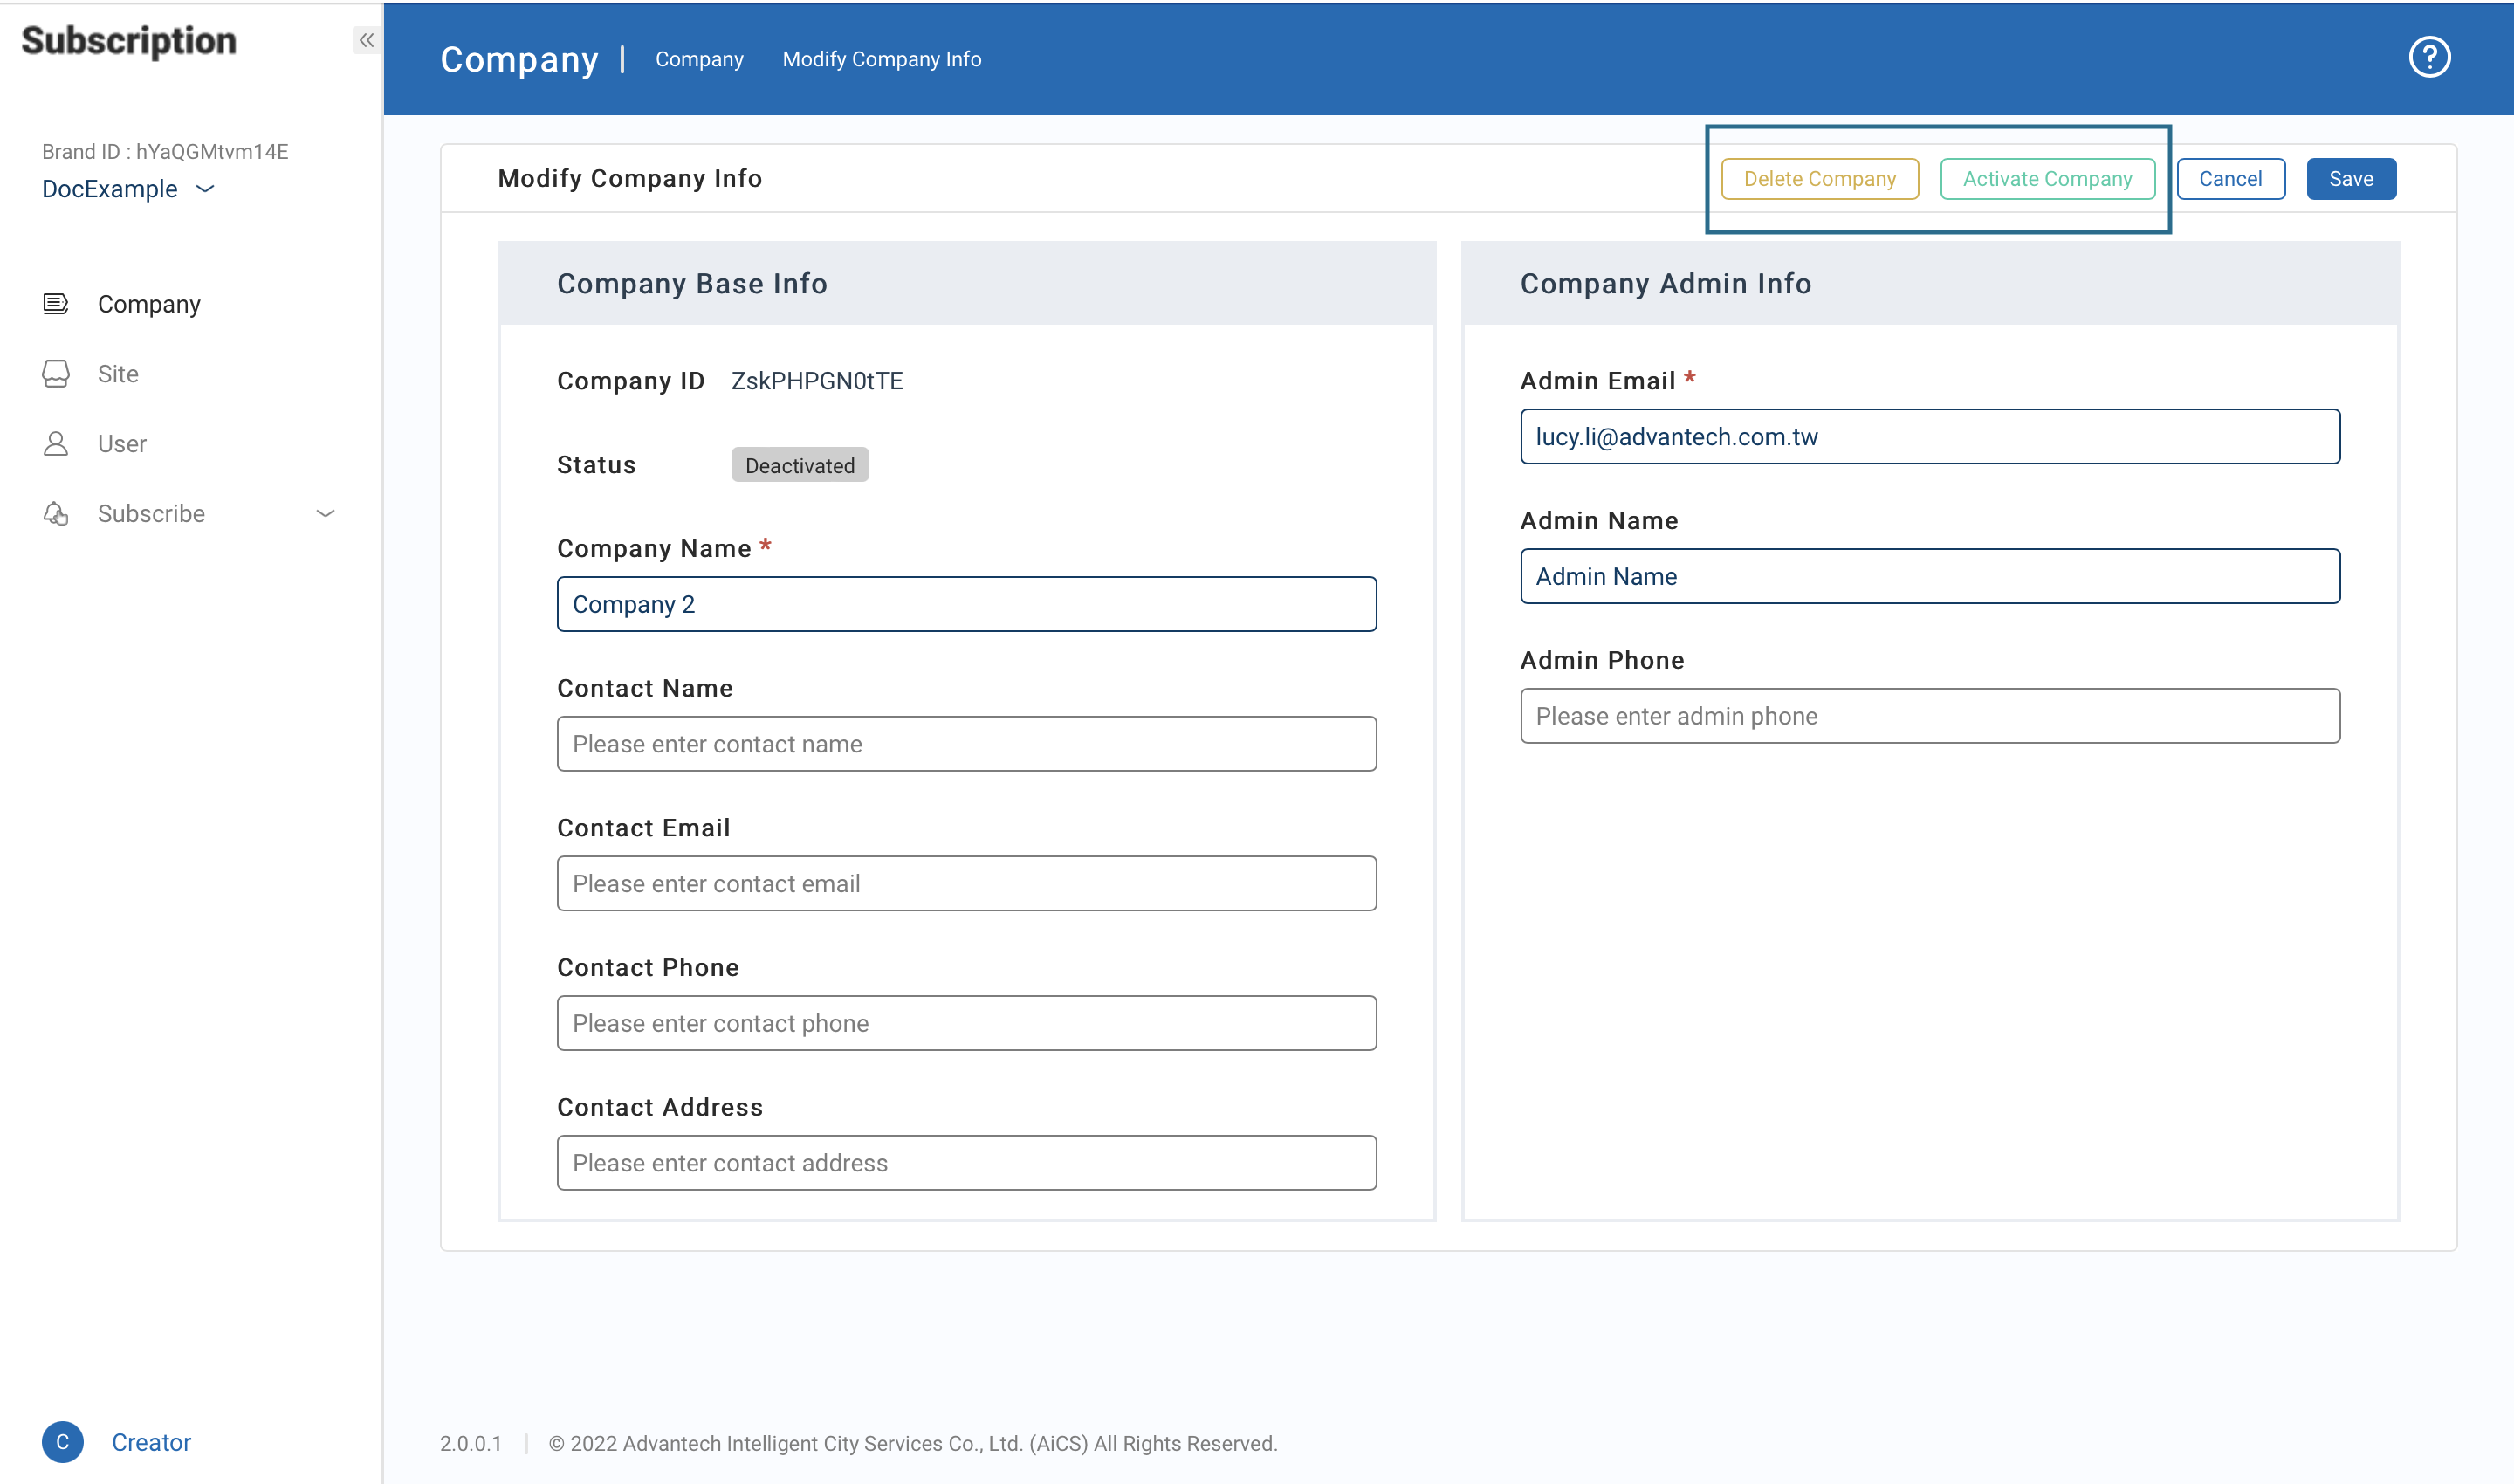Image resolution: width=2514 pixels, height=1484 pixels.
Task: Collapse the sidebar with double-chevron icon
Action: click(366, 40)
